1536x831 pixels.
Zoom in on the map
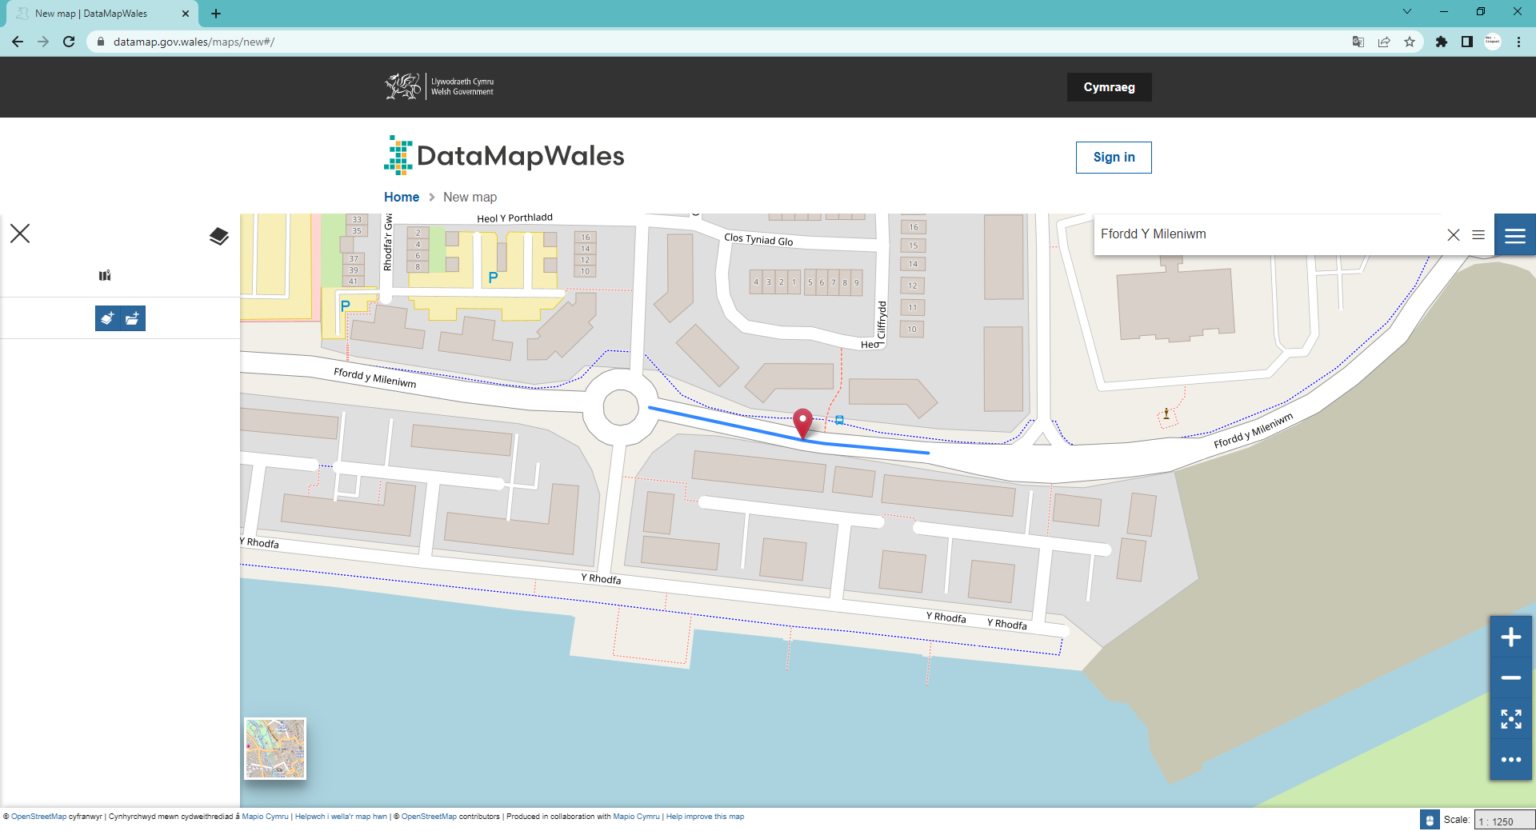click(x=1511, y=637)
